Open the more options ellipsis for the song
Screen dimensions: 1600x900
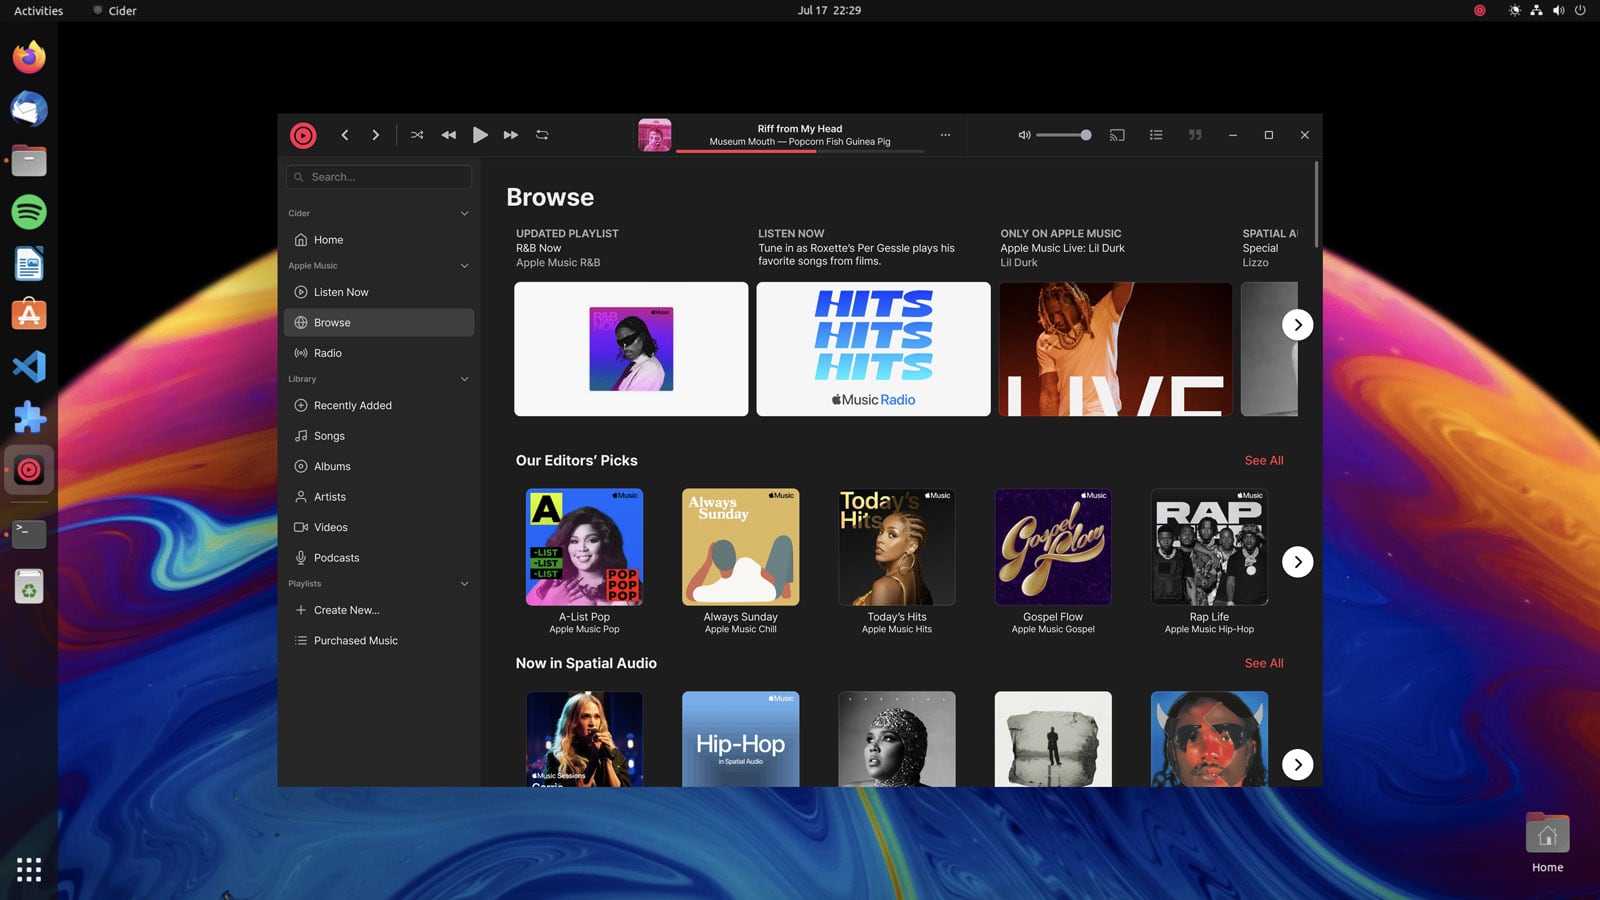(945, 135)
